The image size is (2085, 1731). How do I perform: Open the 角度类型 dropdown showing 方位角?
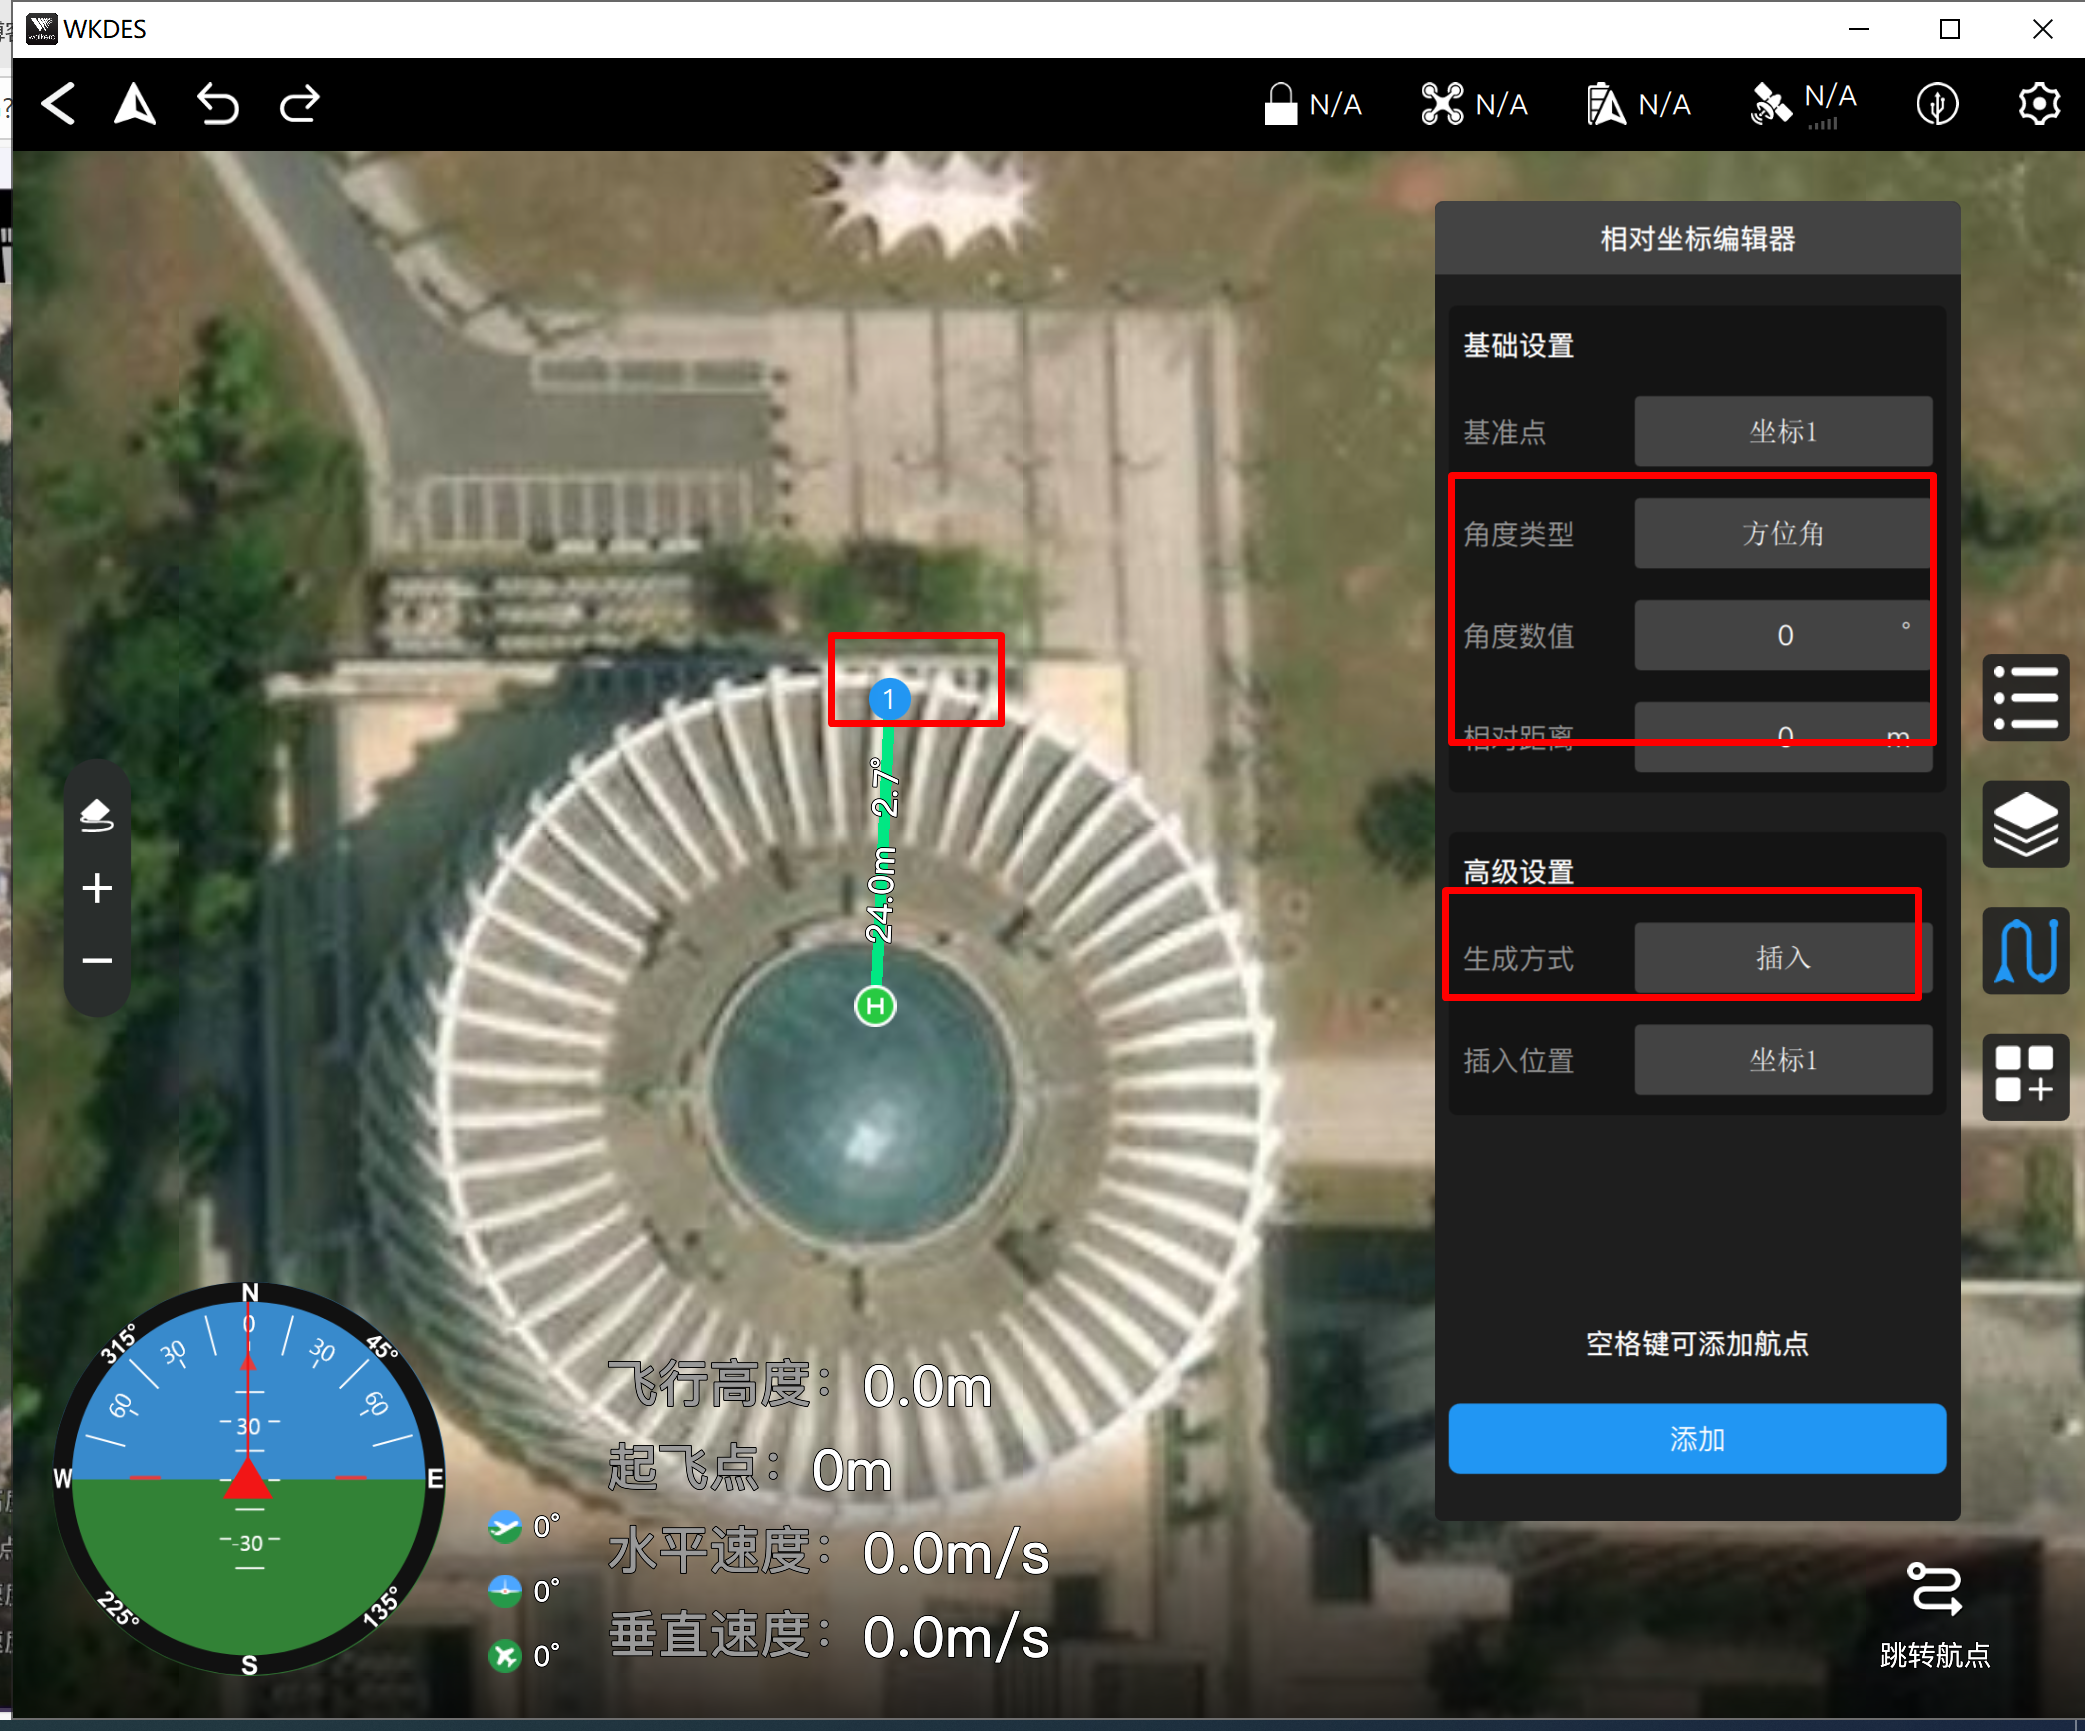coord(1782,534)
